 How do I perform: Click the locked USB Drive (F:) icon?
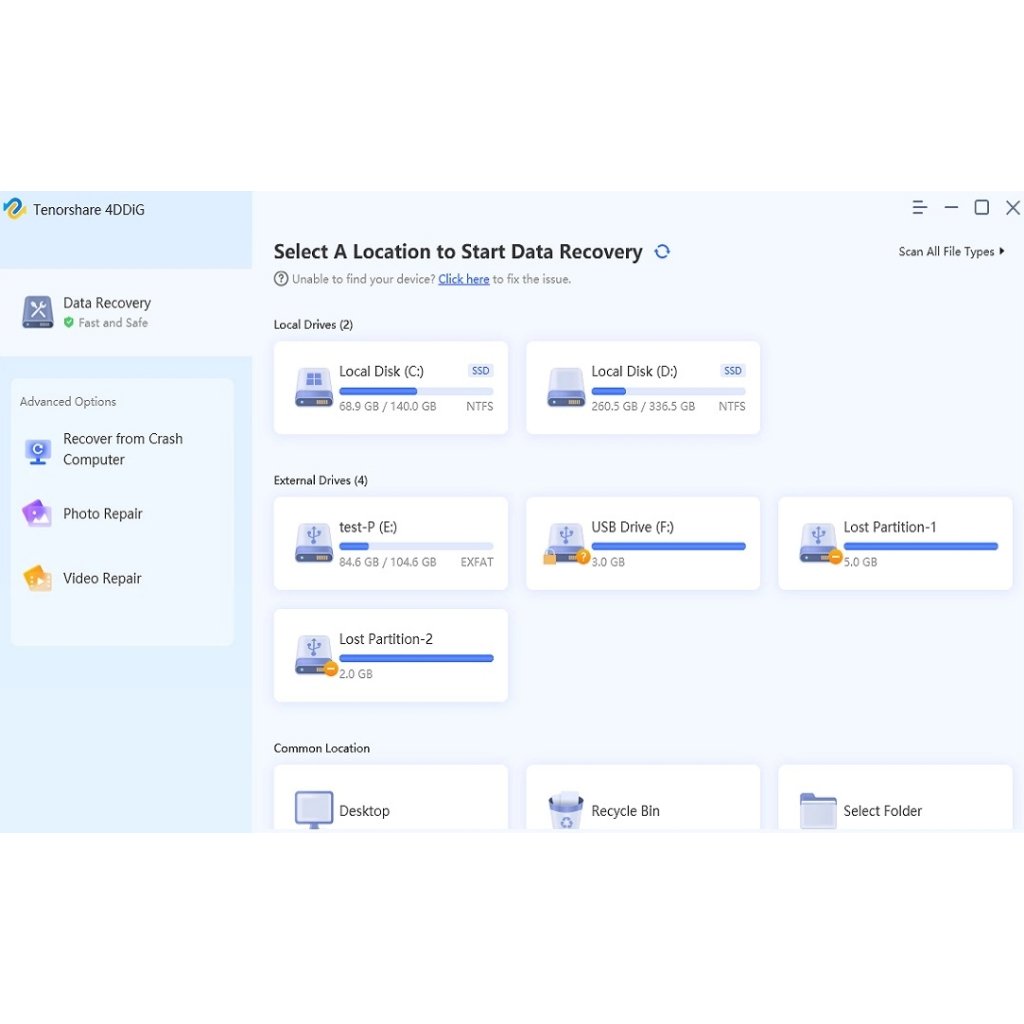click(566, 543)
